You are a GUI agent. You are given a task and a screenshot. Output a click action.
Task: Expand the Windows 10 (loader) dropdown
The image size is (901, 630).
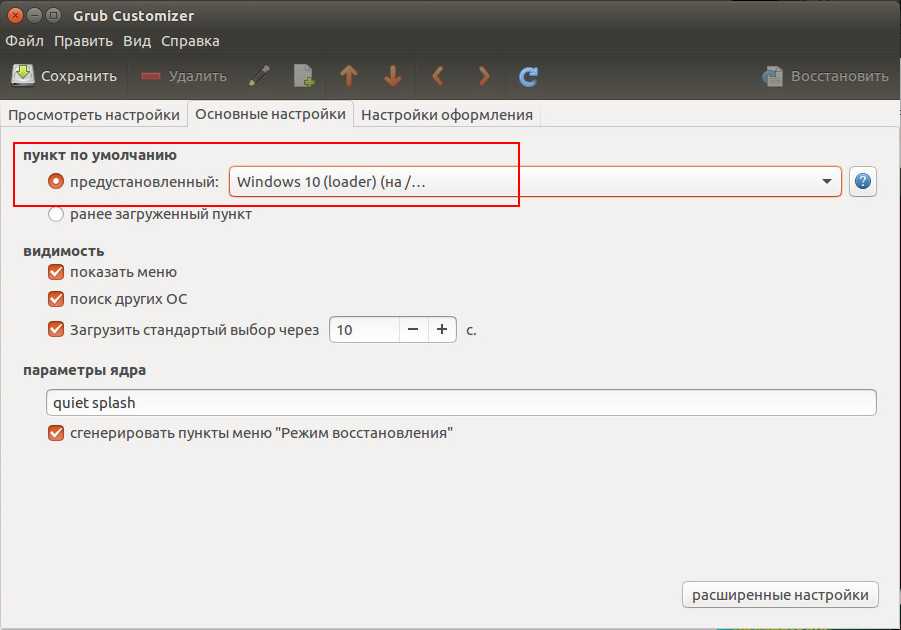(535, 182)
